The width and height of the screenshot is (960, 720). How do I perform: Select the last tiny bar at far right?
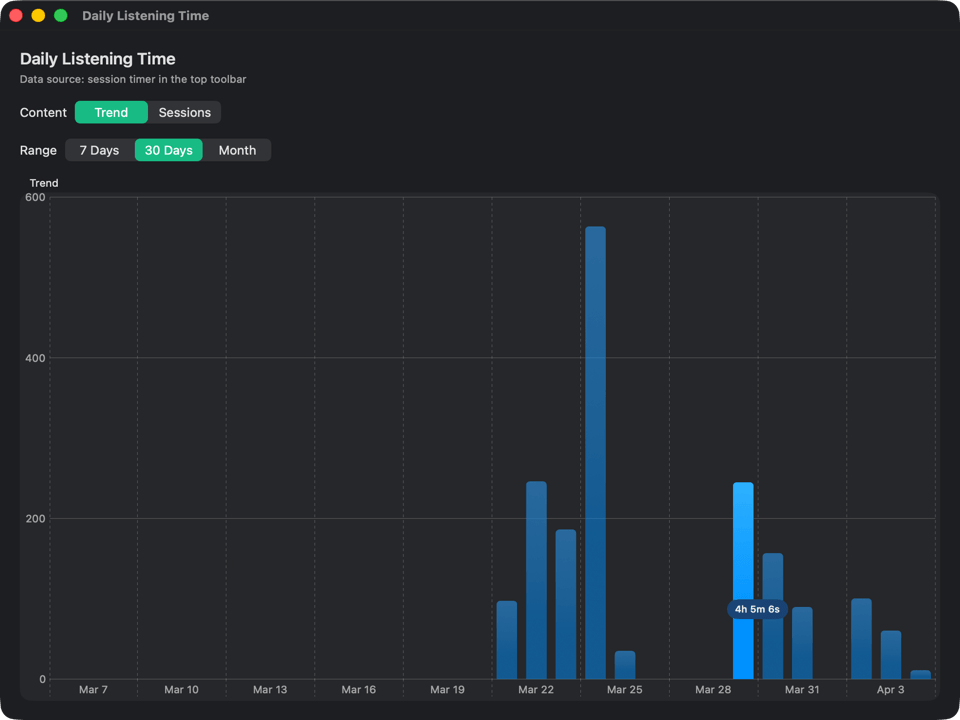click(x=920, y=675)
